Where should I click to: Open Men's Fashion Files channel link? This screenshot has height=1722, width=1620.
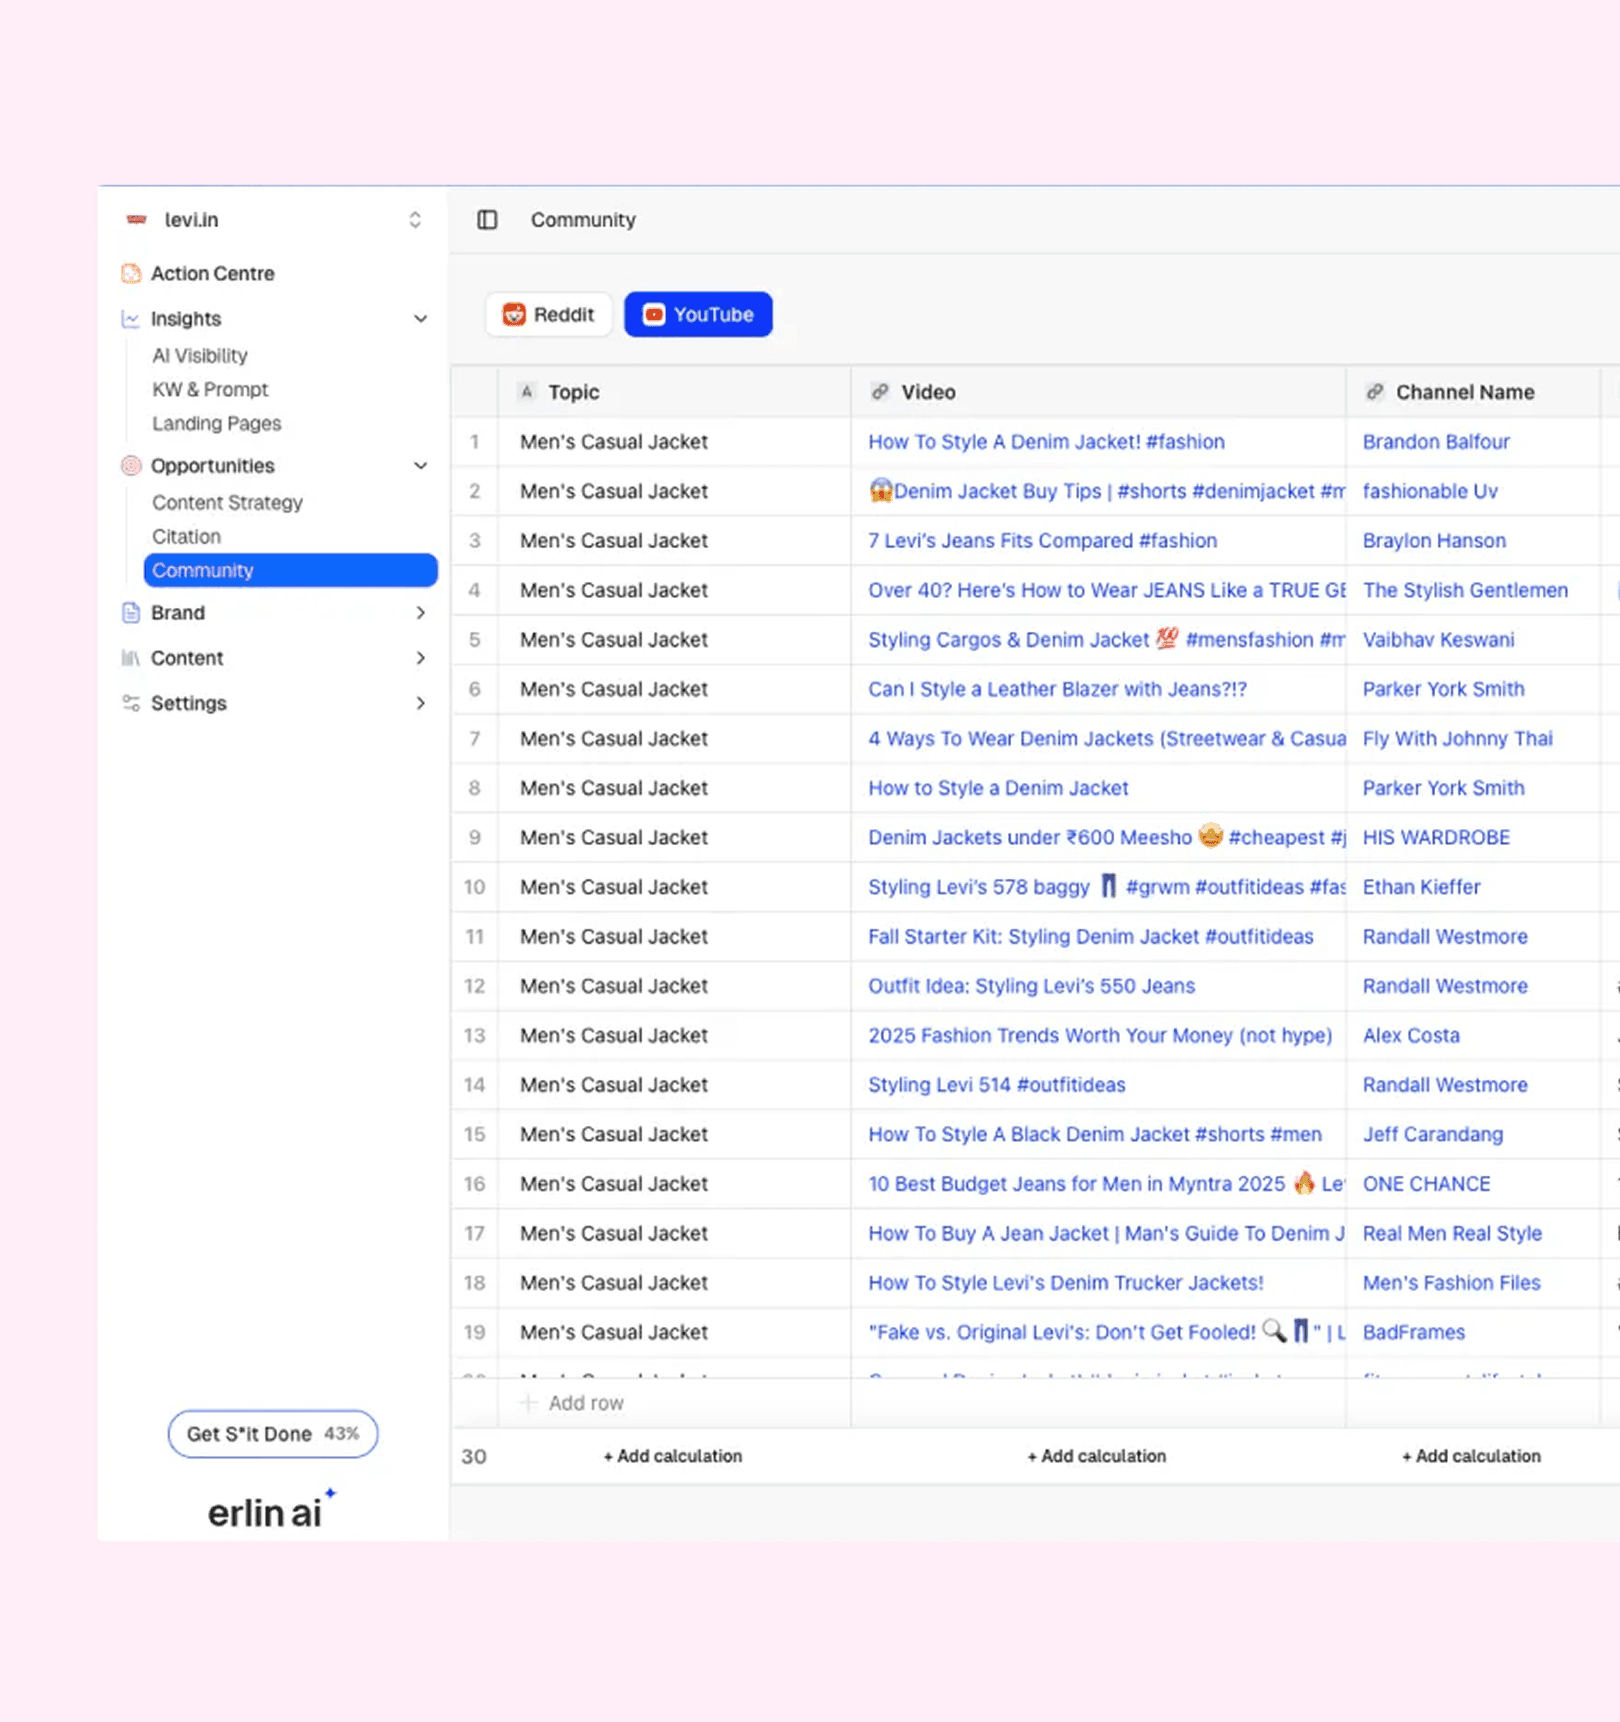point(1451,1283)
